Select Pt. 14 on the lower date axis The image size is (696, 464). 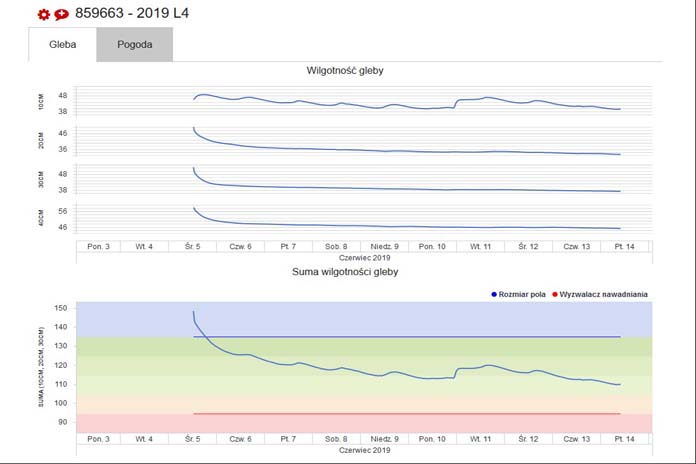click(x=625, y=439)
